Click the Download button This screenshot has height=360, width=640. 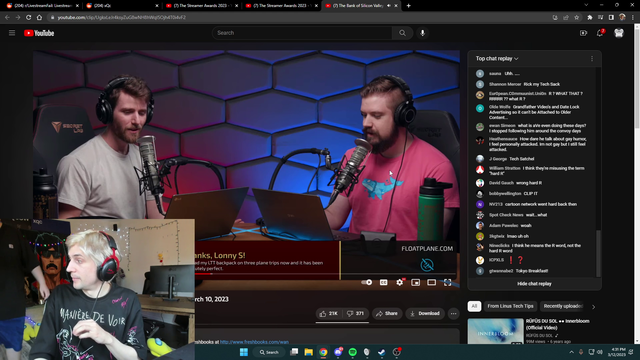(425, 313)
